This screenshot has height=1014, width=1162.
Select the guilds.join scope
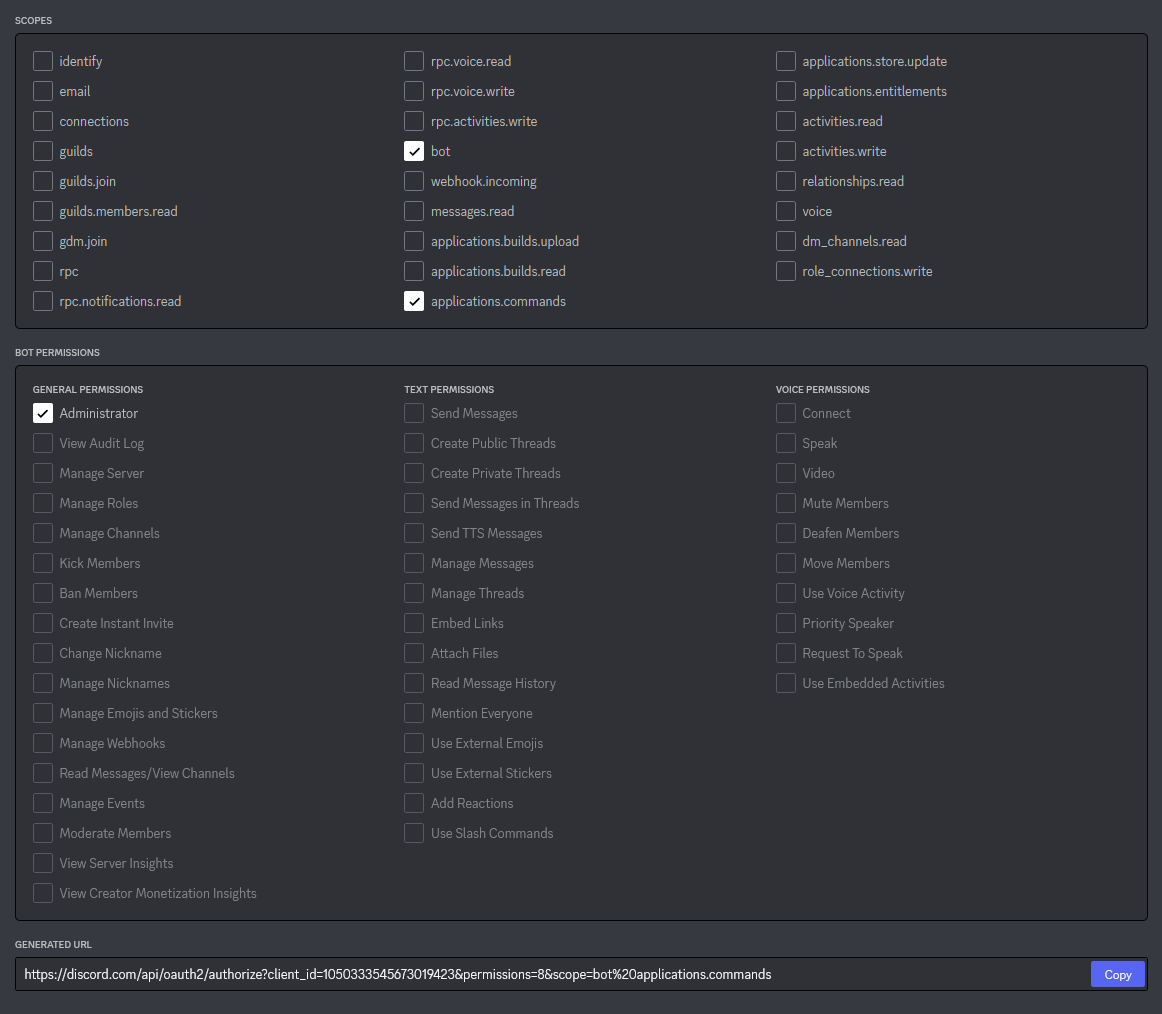coord(43,181)
